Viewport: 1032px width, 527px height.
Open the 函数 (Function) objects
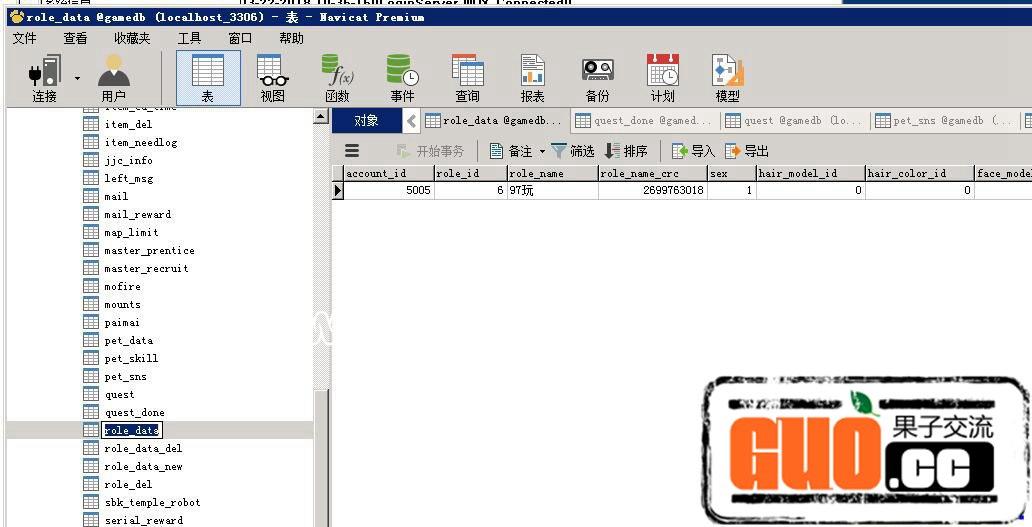point(337,78)
